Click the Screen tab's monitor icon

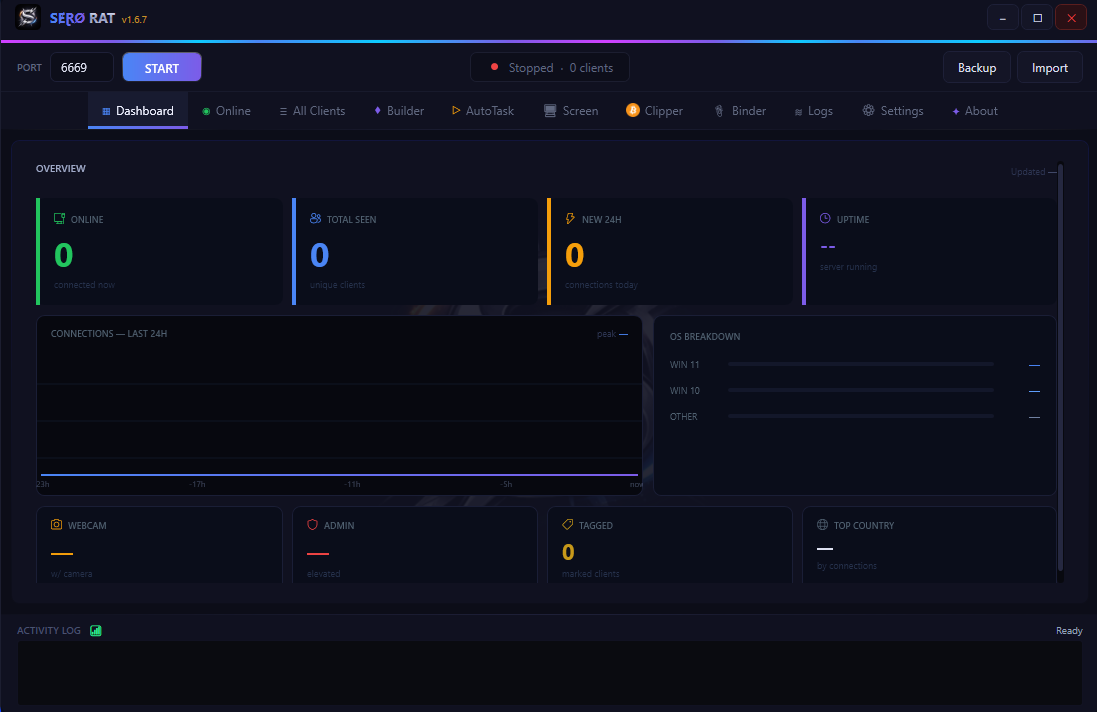coord(551,111)
